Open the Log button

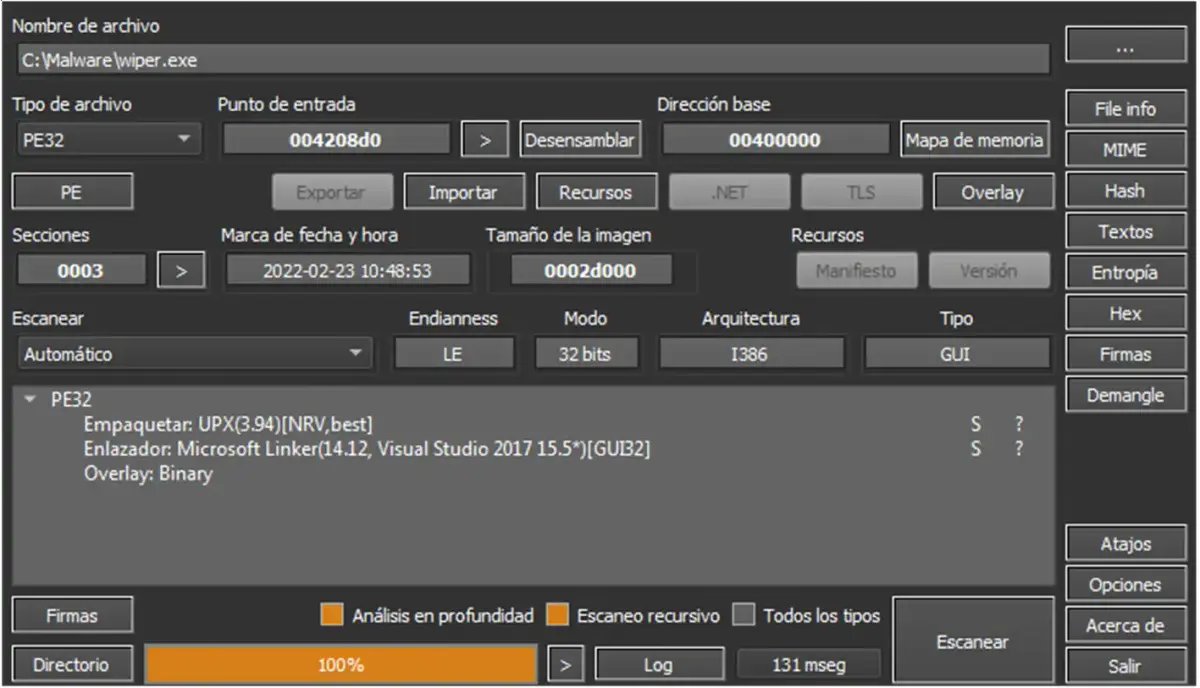point(659,664)
